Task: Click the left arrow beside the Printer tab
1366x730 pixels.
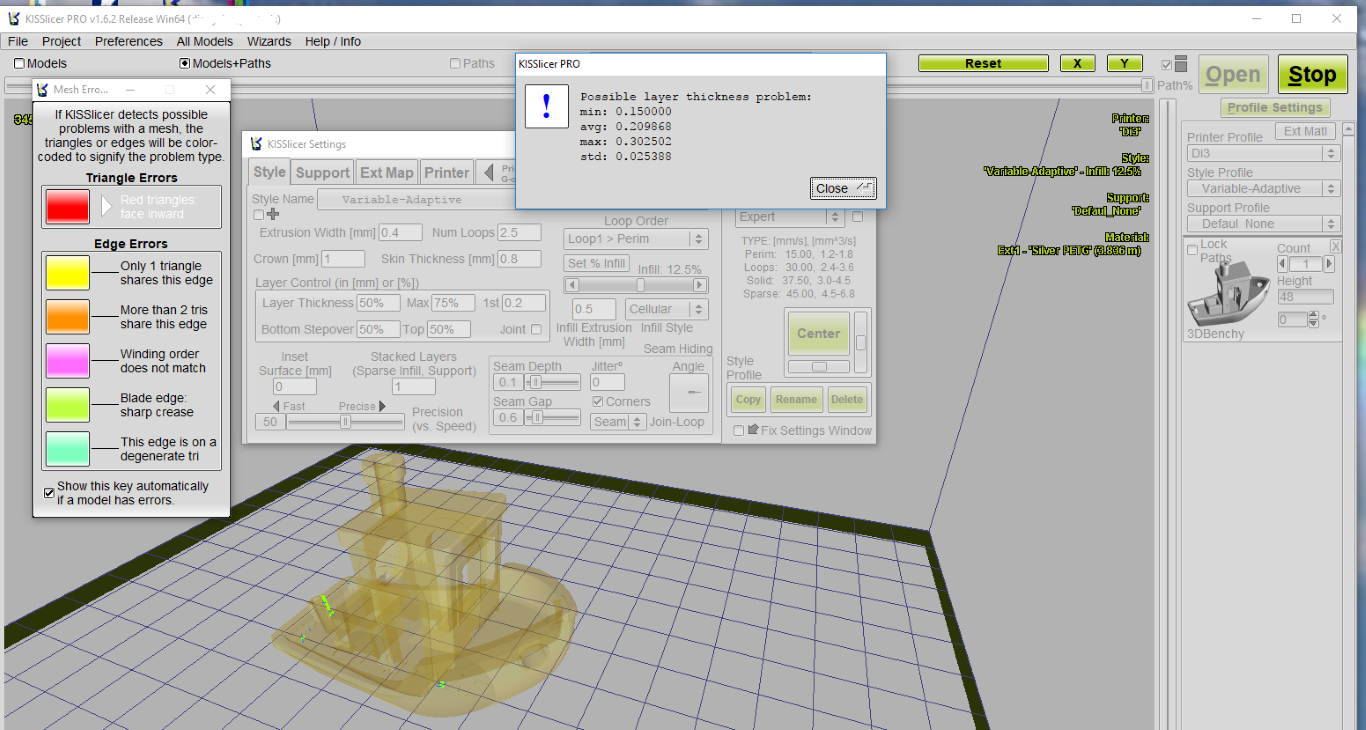Action: pyautogui.click(x=488, y=173)
